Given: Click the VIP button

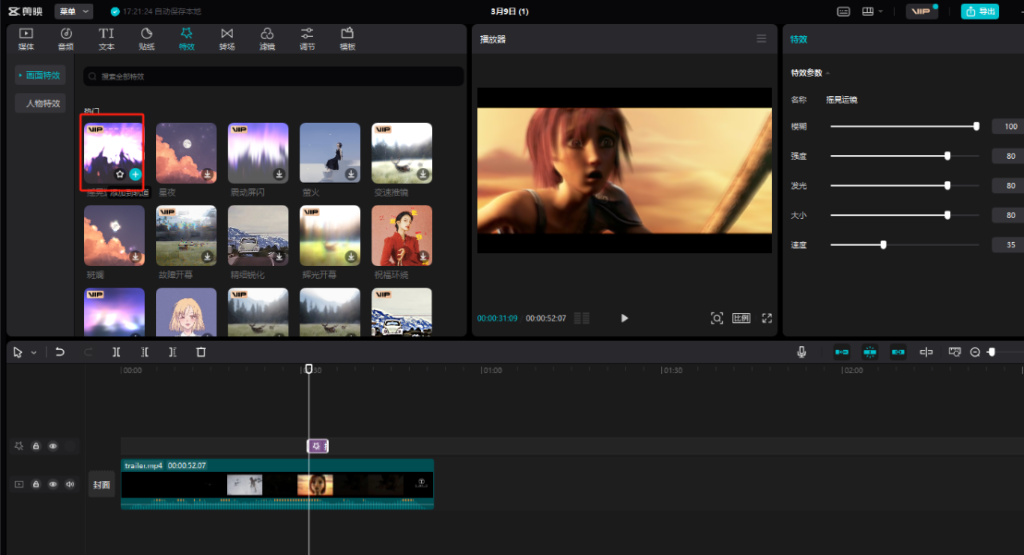Looking at the screenshot, I should (x=921, y=11).
